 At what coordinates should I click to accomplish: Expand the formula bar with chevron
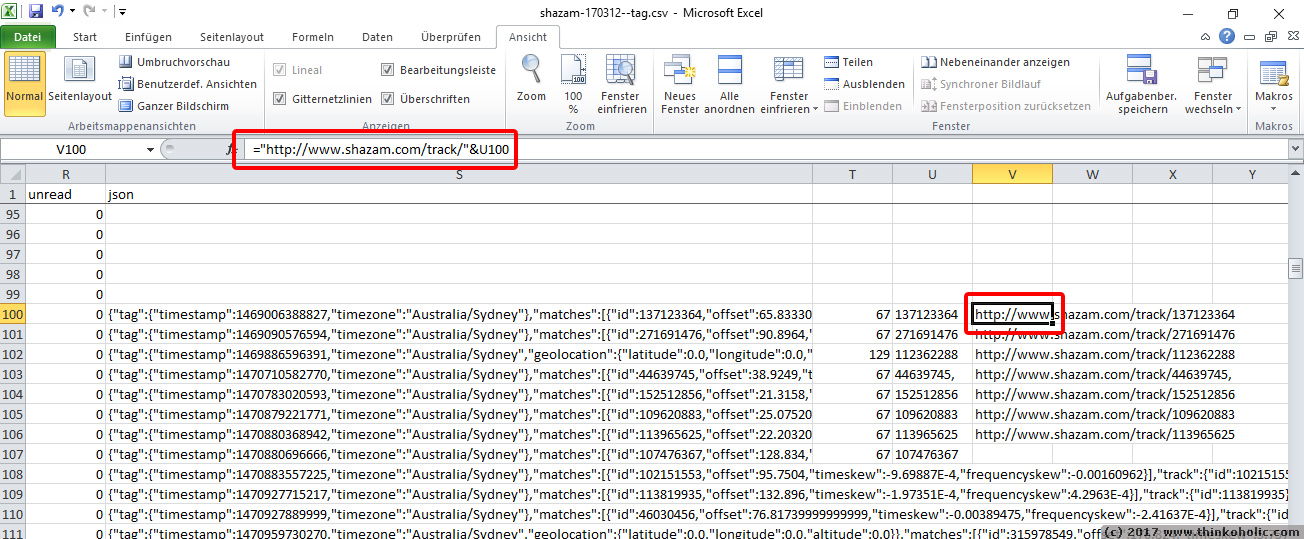(1296, 150)
